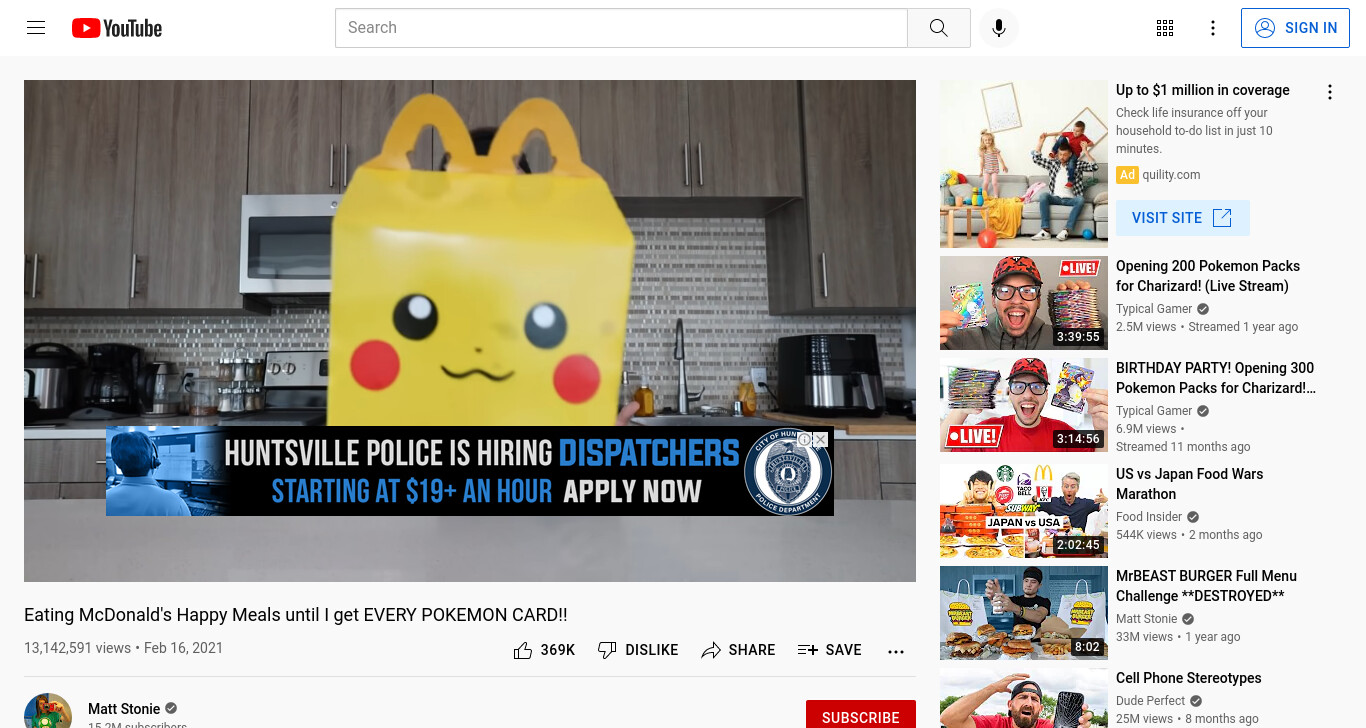Open ad options three-dot menu for quility ad

point(1330,93)
